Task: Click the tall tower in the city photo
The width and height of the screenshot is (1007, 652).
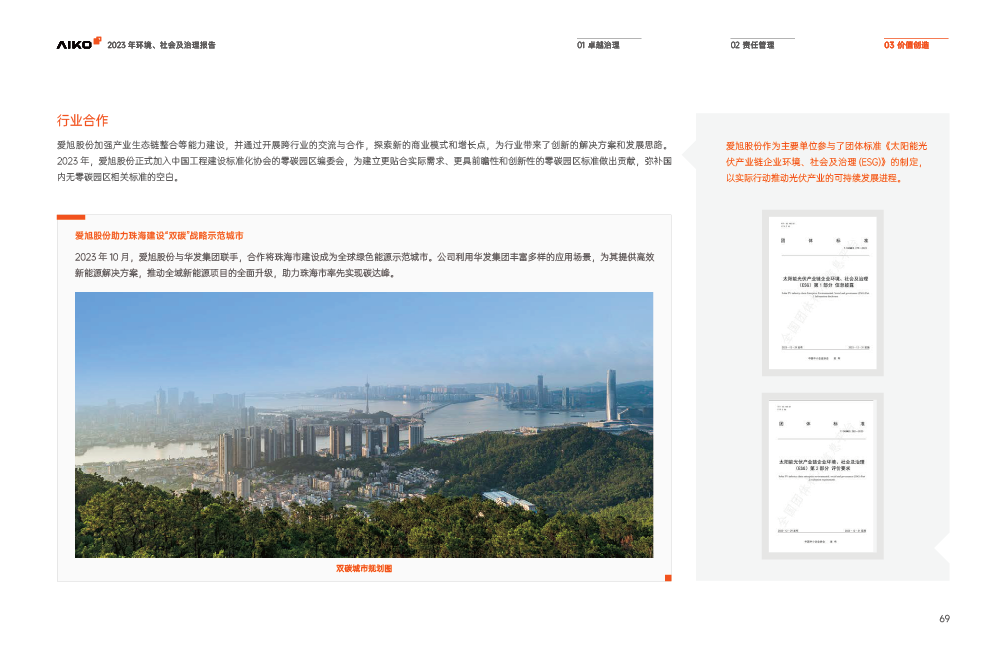Action: [x=610, y=395]
